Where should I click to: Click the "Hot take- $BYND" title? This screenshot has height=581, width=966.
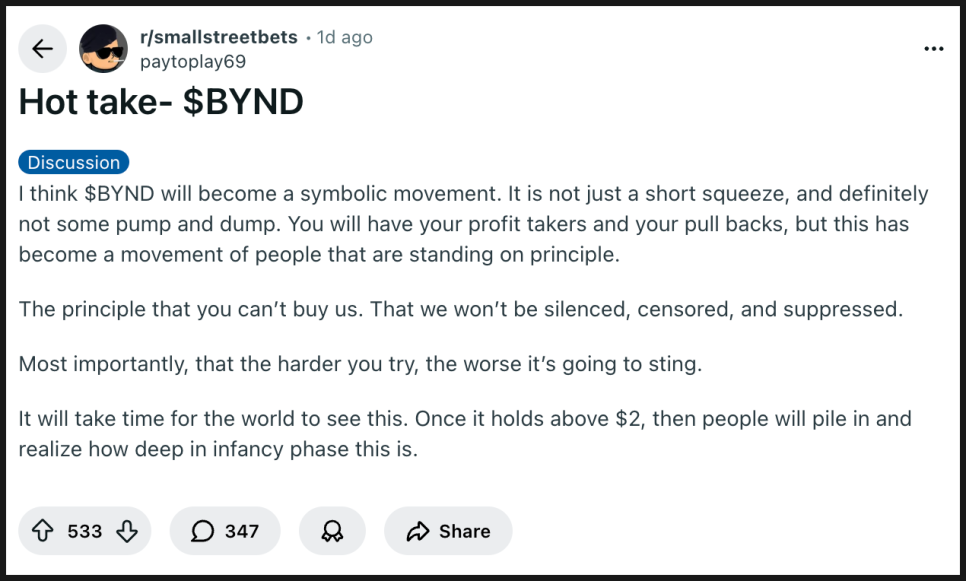click(x=161, y=102)
